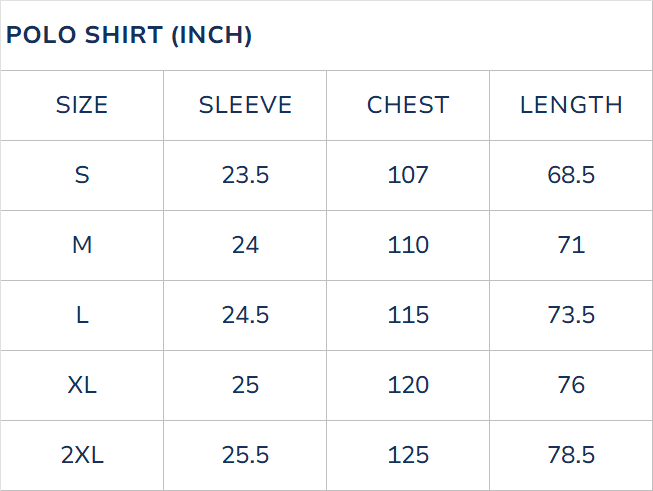Select the SIZE column header
This screenshot has width=653, height=491.
82,105
